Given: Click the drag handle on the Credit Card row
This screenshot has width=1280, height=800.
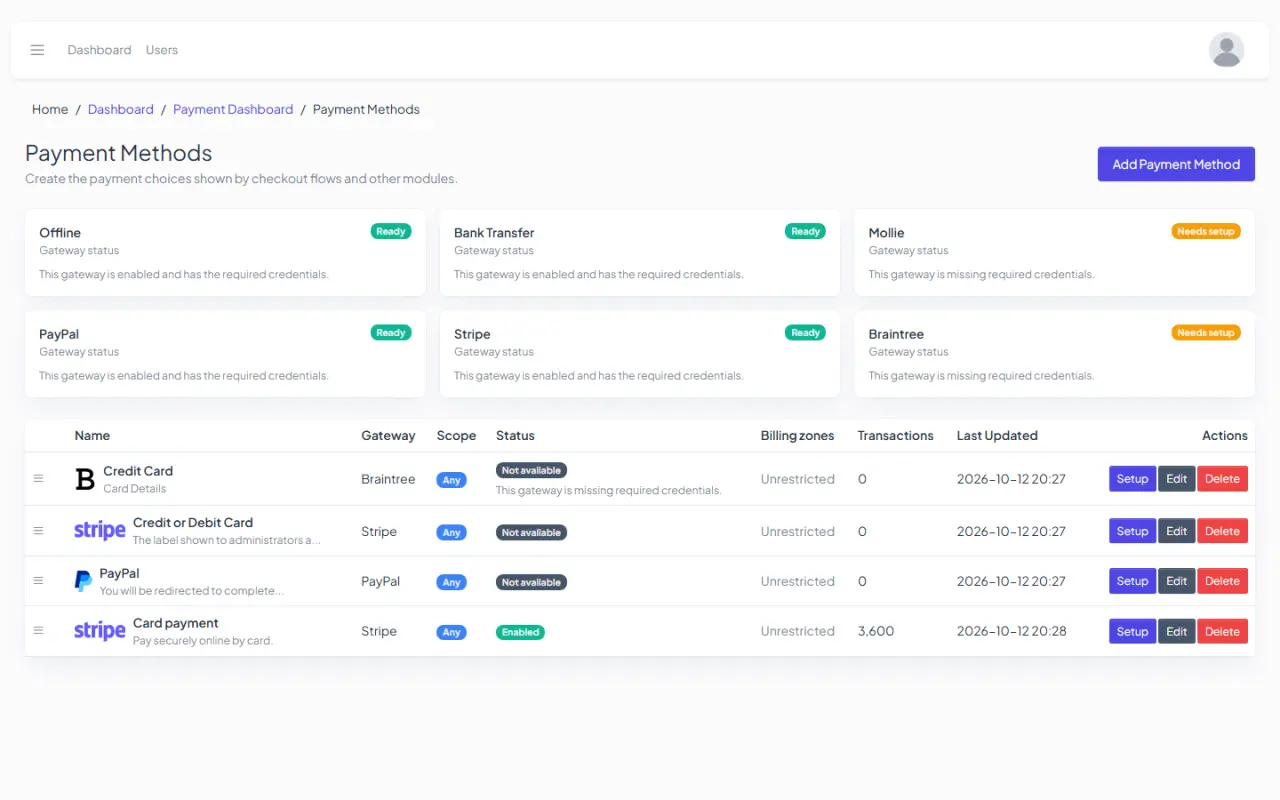Looking at the screenshot, I should (39, 479).
